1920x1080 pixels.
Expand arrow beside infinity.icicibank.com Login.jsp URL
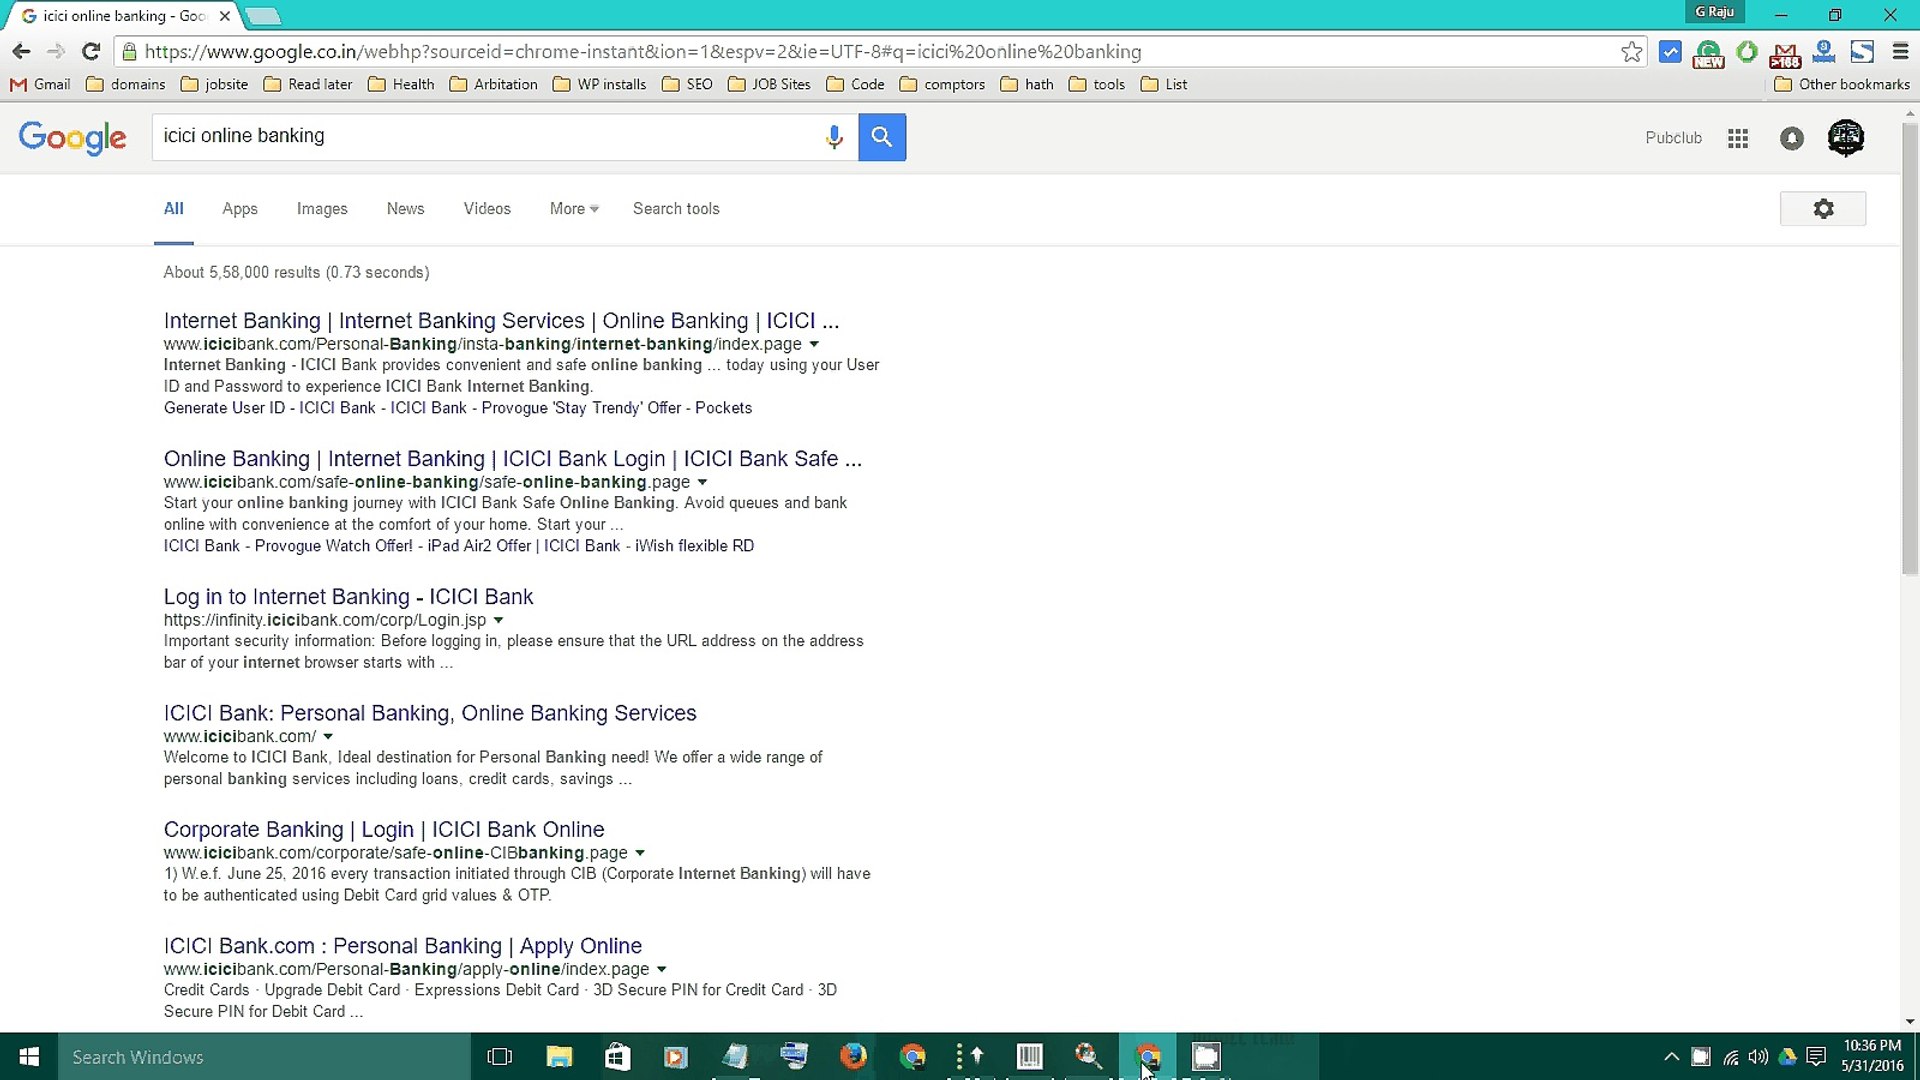(498, 620)
